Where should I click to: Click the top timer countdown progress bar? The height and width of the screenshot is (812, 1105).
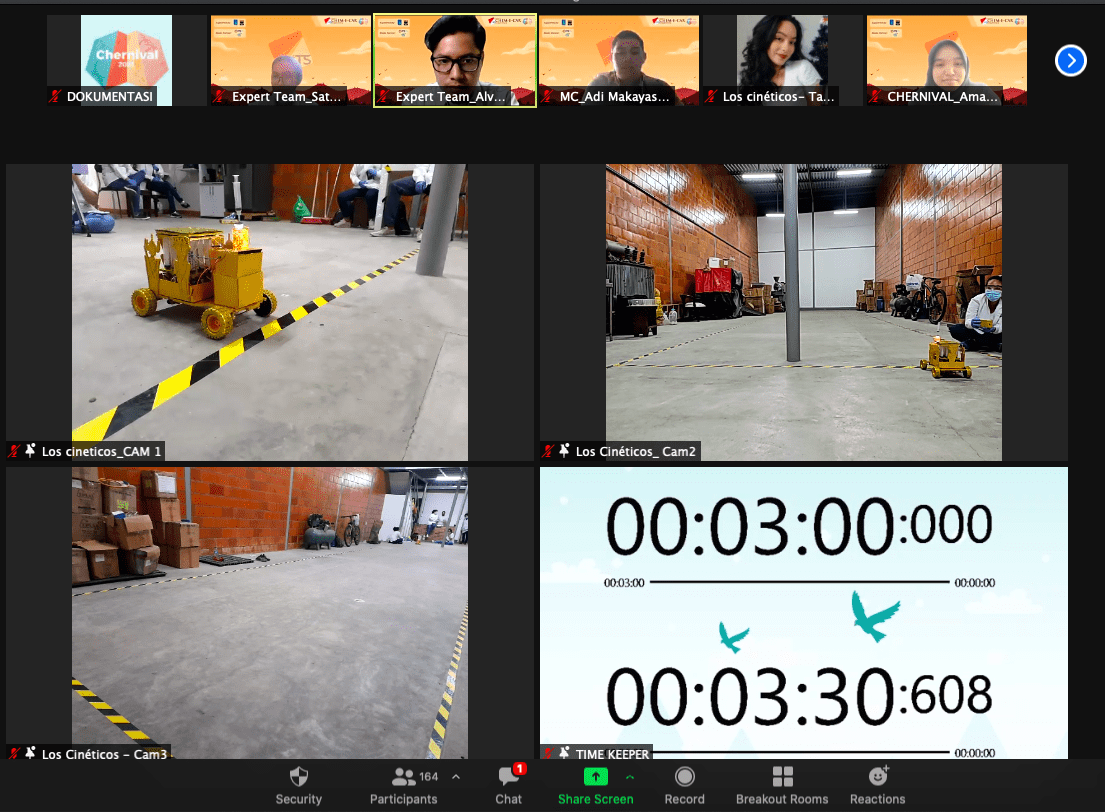pyautogui.click(x=799, y=582)
